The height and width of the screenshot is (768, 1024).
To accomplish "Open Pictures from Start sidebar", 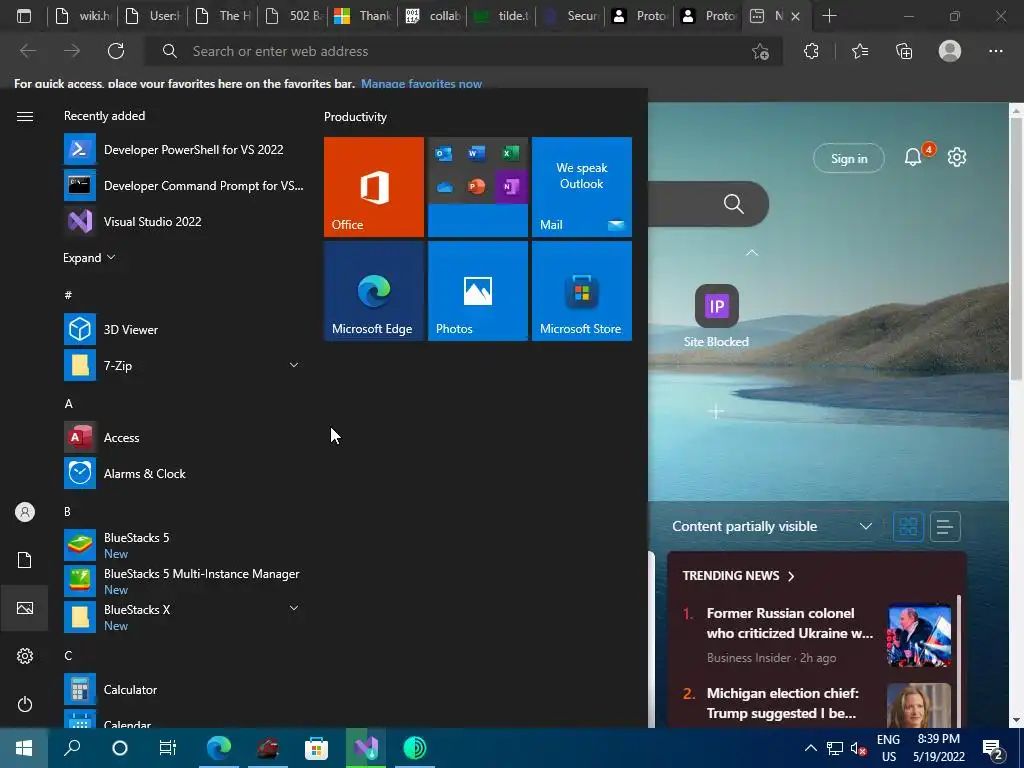I will point(25,608).
